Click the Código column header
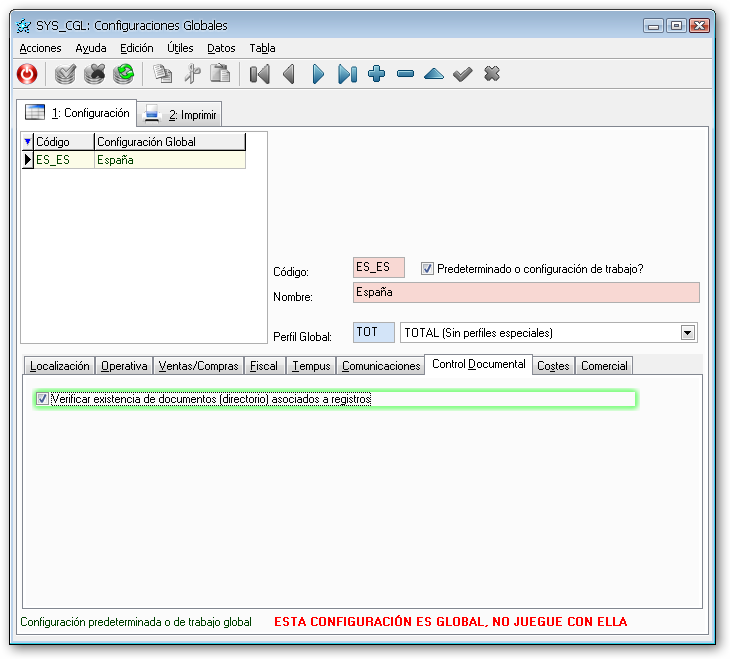 pyautogui.click(x=64, y=142)
